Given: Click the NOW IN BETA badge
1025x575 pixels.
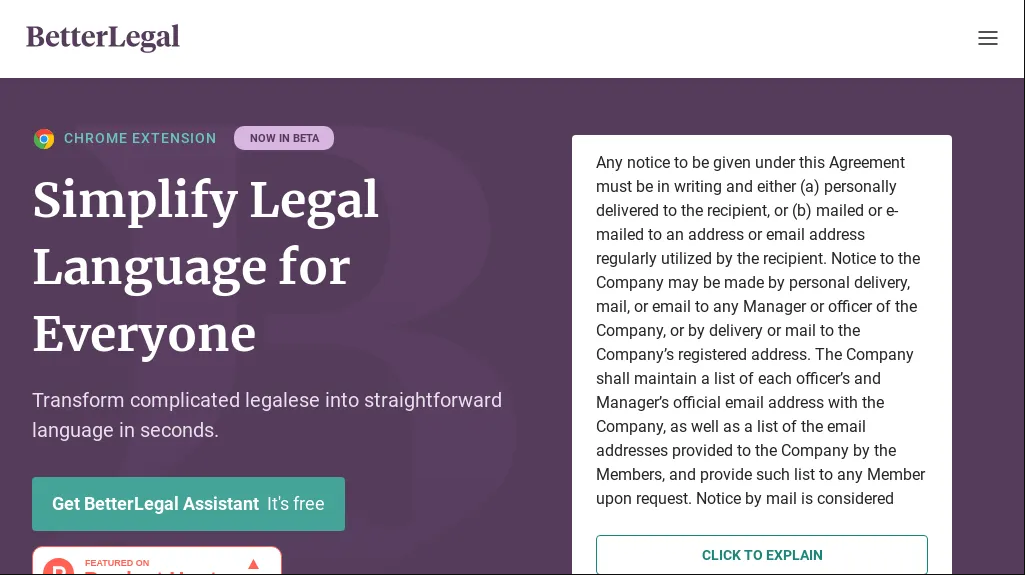Looking at the screenshot, I should 284,138.
